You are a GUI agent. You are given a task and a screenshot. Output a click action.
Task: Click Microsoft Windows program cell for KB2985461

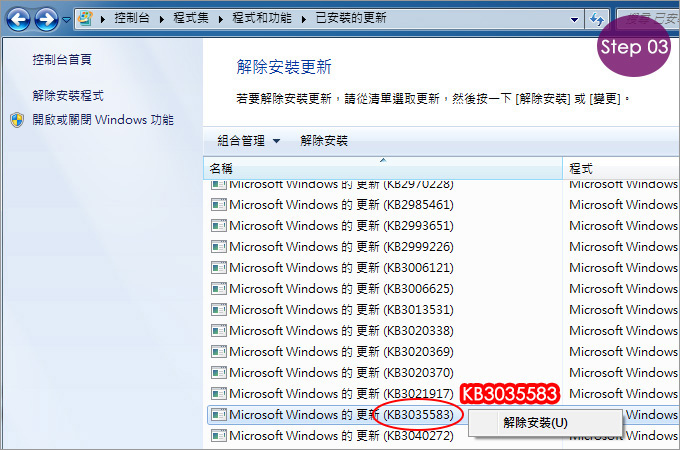[x=624, y=205]
